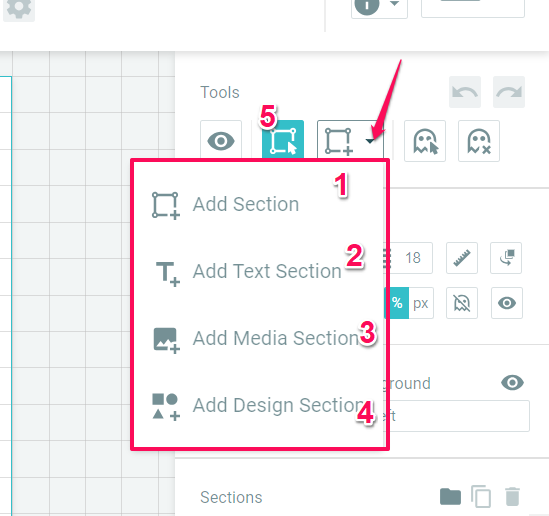Click the ghost select tool icon

click(x=425, y=141)
